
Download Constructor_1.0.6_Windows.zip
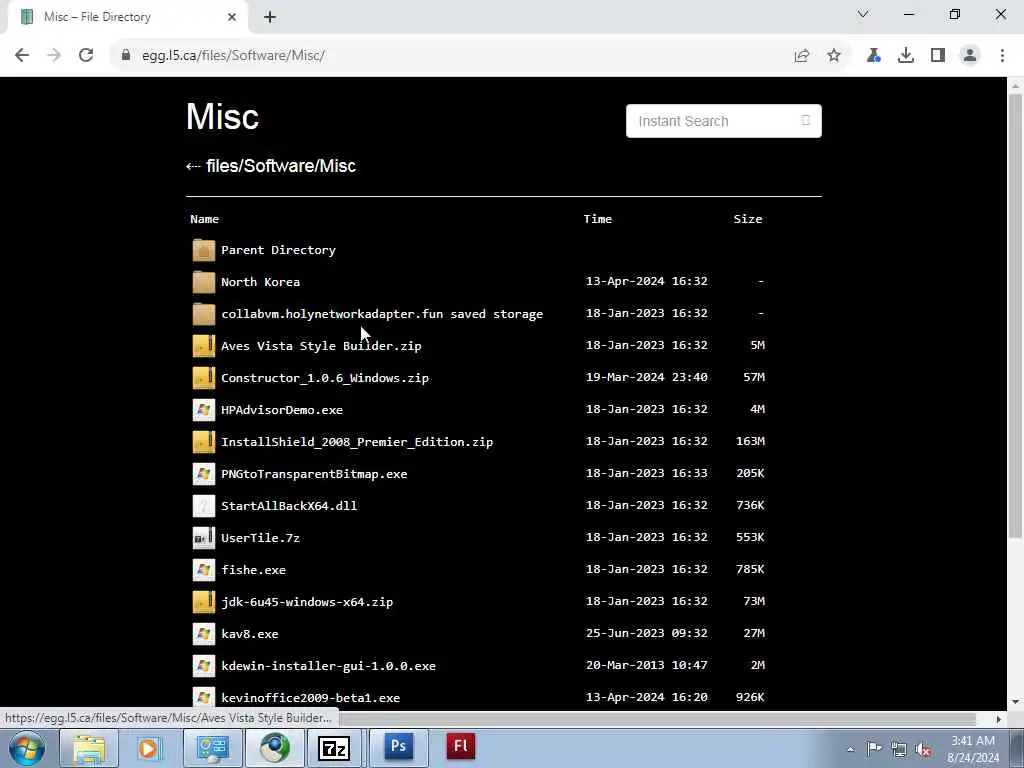pos(325,378)
